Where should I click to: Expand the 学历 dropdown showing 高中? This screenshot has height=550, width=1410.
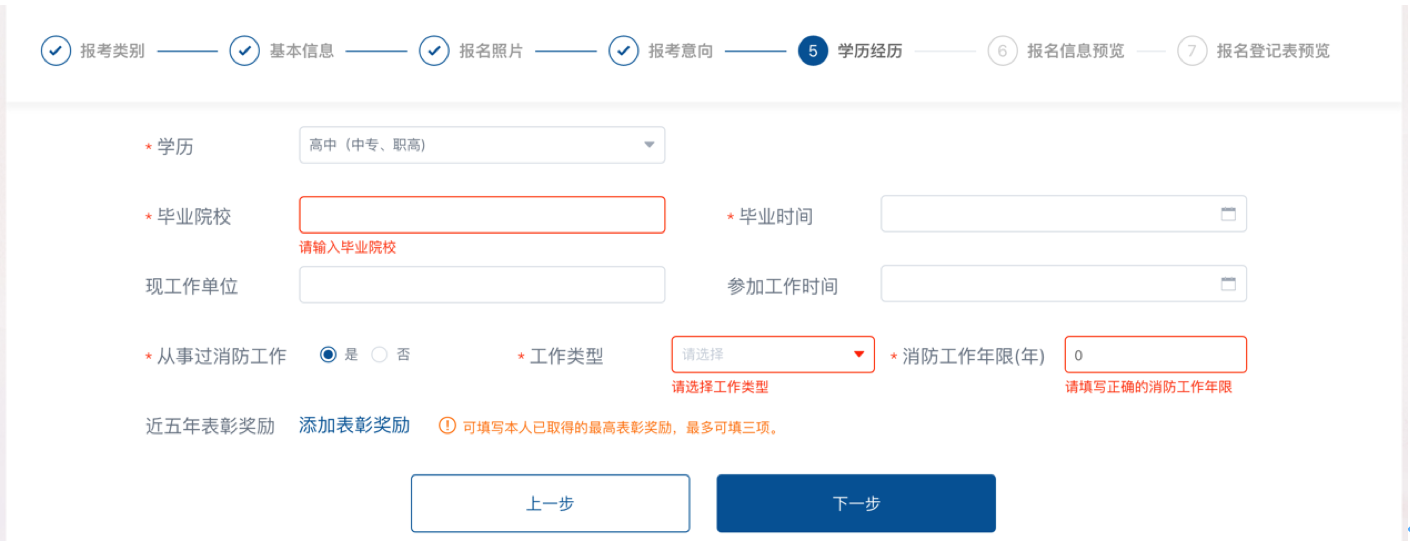click(x=482, y=145)
